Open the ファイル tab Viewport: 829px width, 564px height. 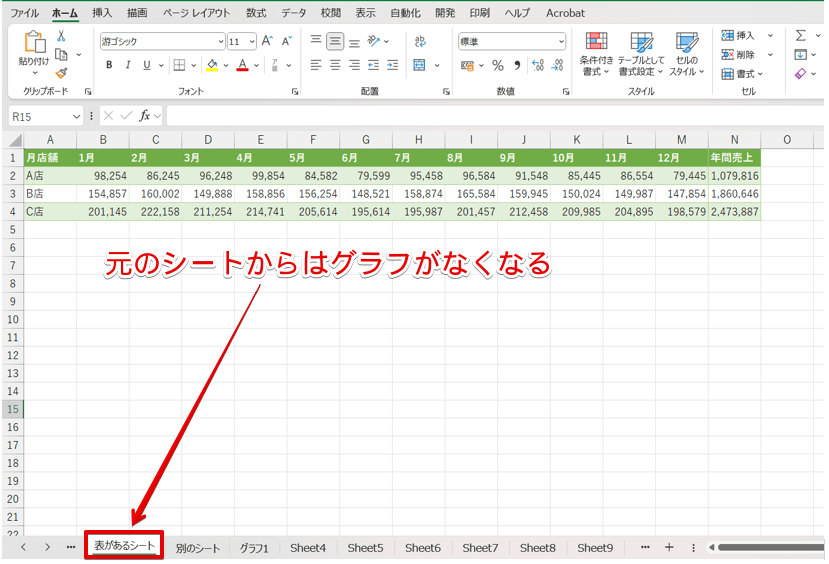[x=24, y=13]
